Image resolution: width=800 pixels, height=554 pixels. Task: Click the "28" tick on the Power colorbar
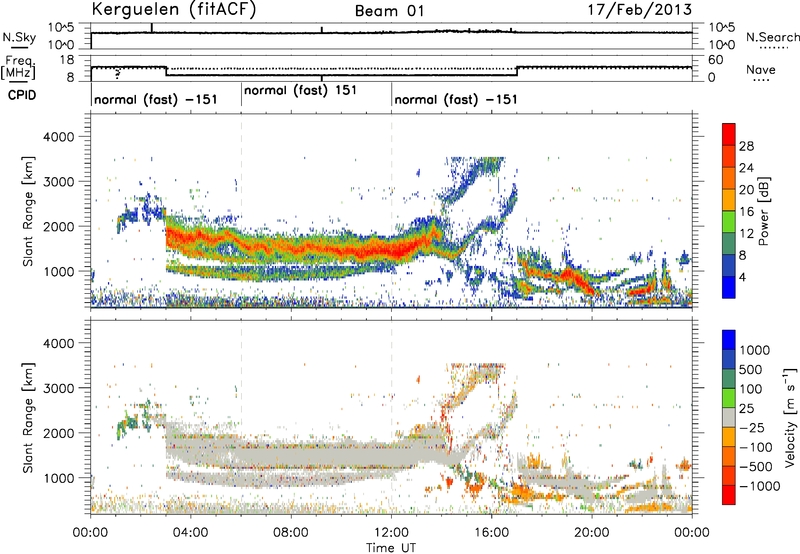746,146
